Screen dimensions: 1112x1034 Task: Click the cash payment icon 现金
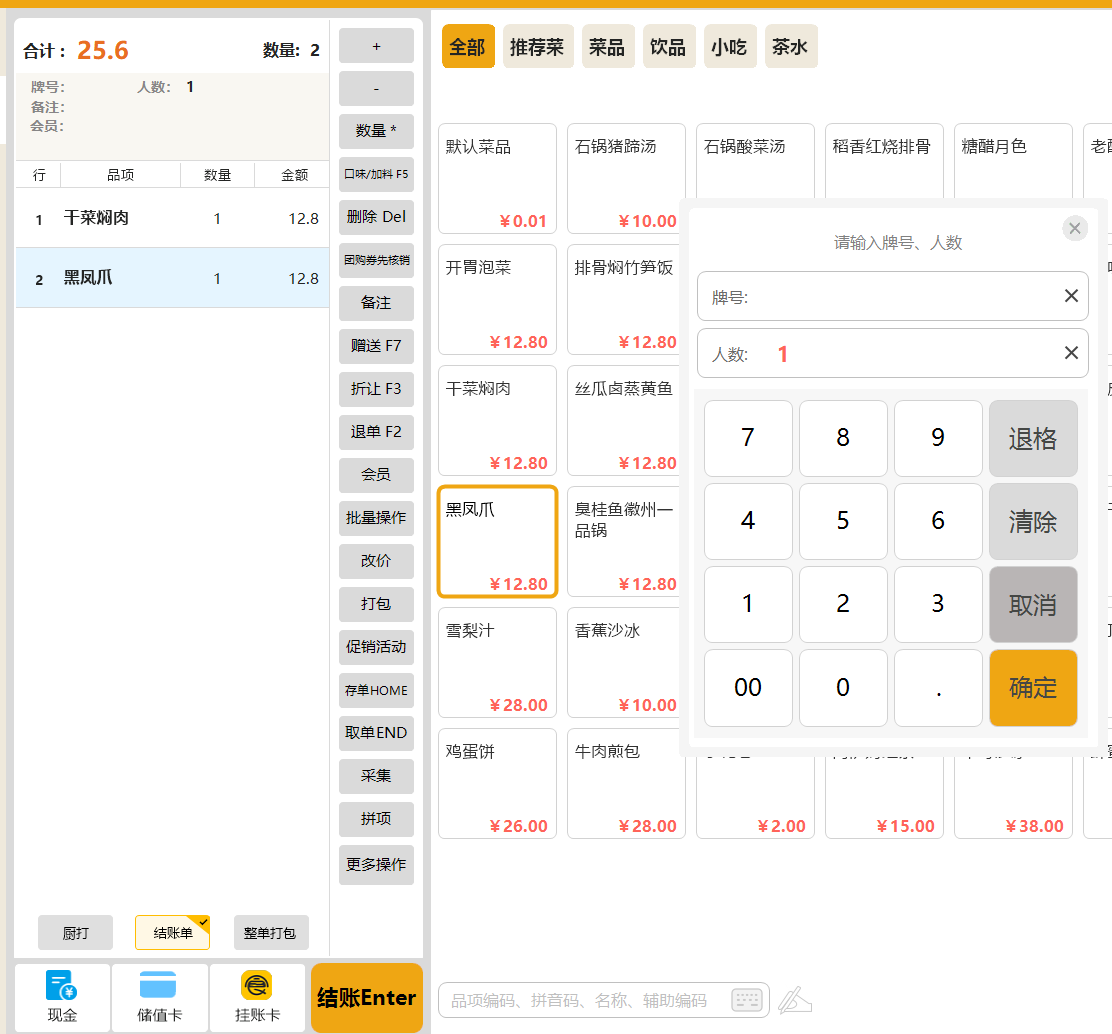(62, 996)
